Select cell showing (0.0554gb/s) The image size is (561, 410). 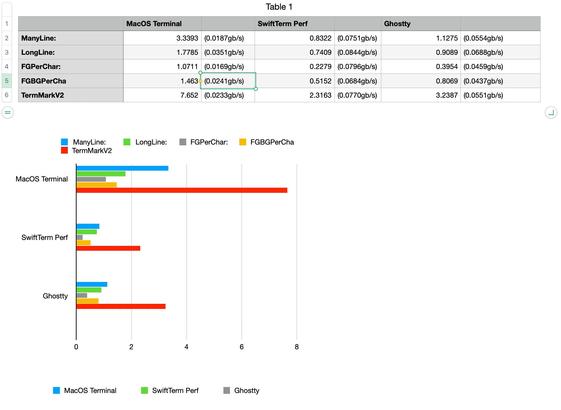tap(500, 38)
